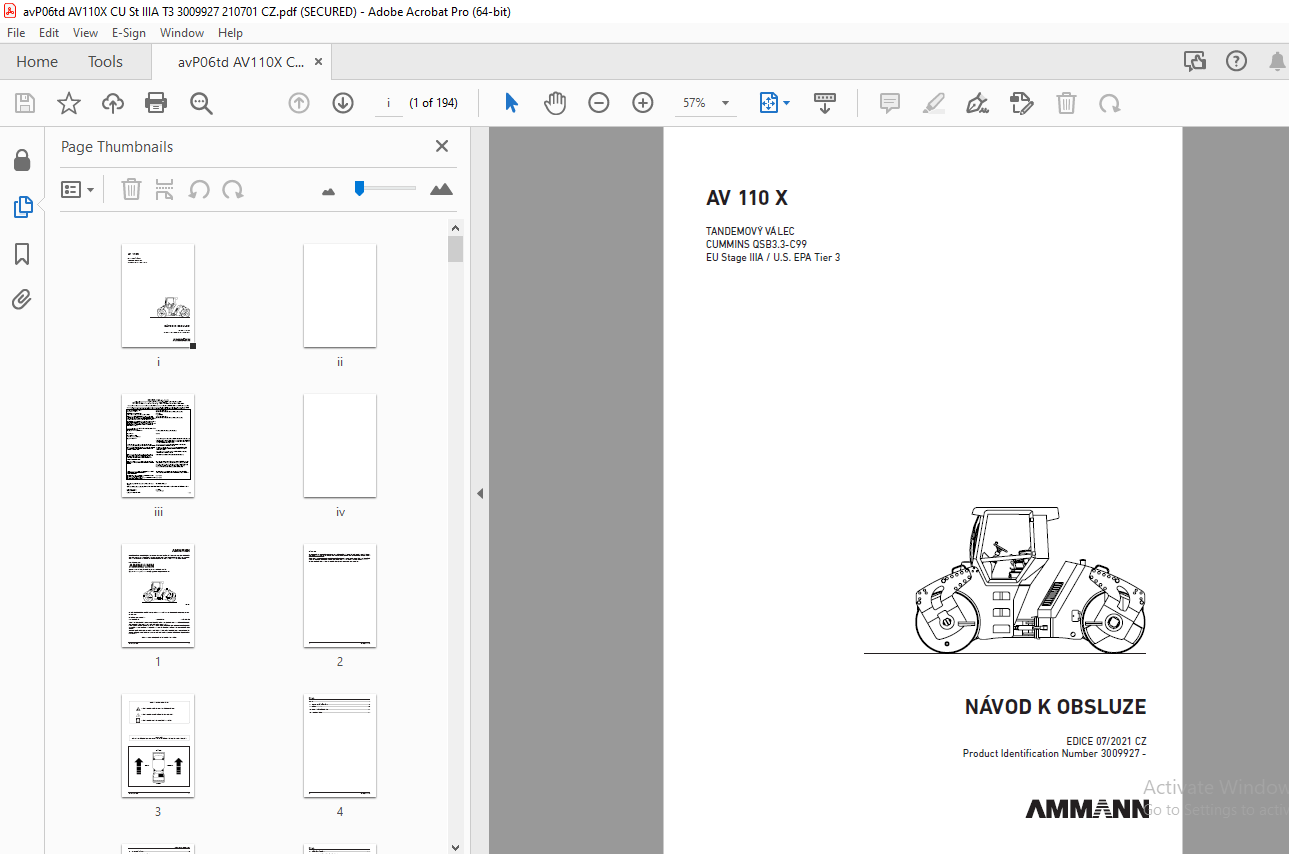Open the Edit menu
This screenshot has height=854, width=1289.
(49, 33)
